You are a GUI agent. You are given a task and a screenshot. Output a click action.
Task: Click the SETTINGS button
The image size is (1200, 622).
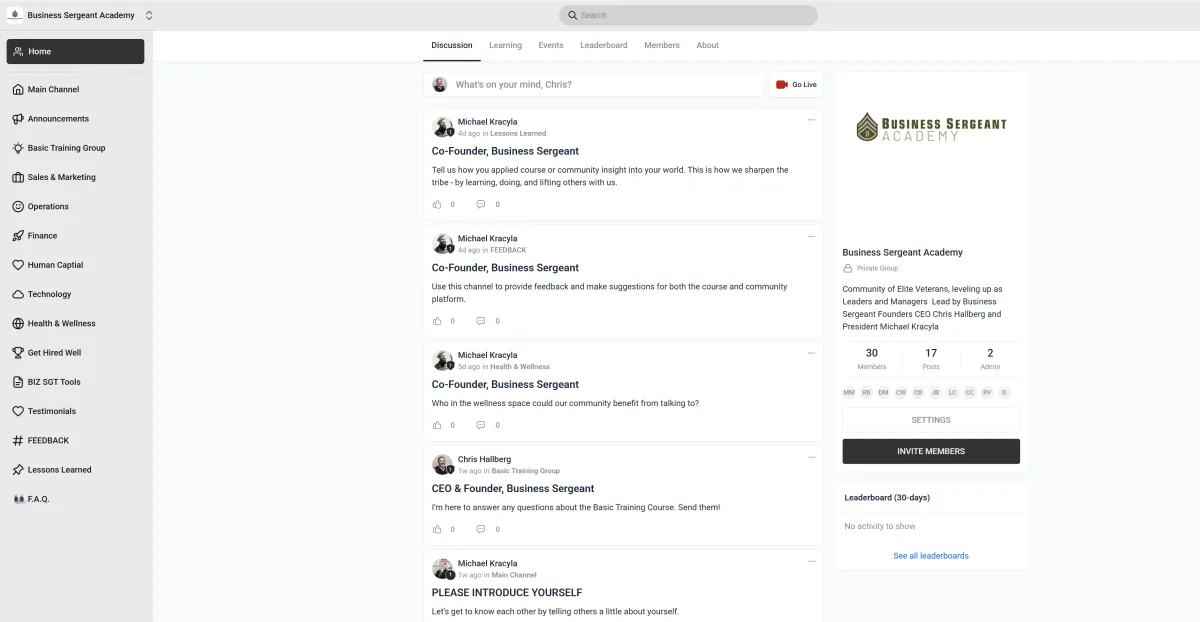click(931, 420)
